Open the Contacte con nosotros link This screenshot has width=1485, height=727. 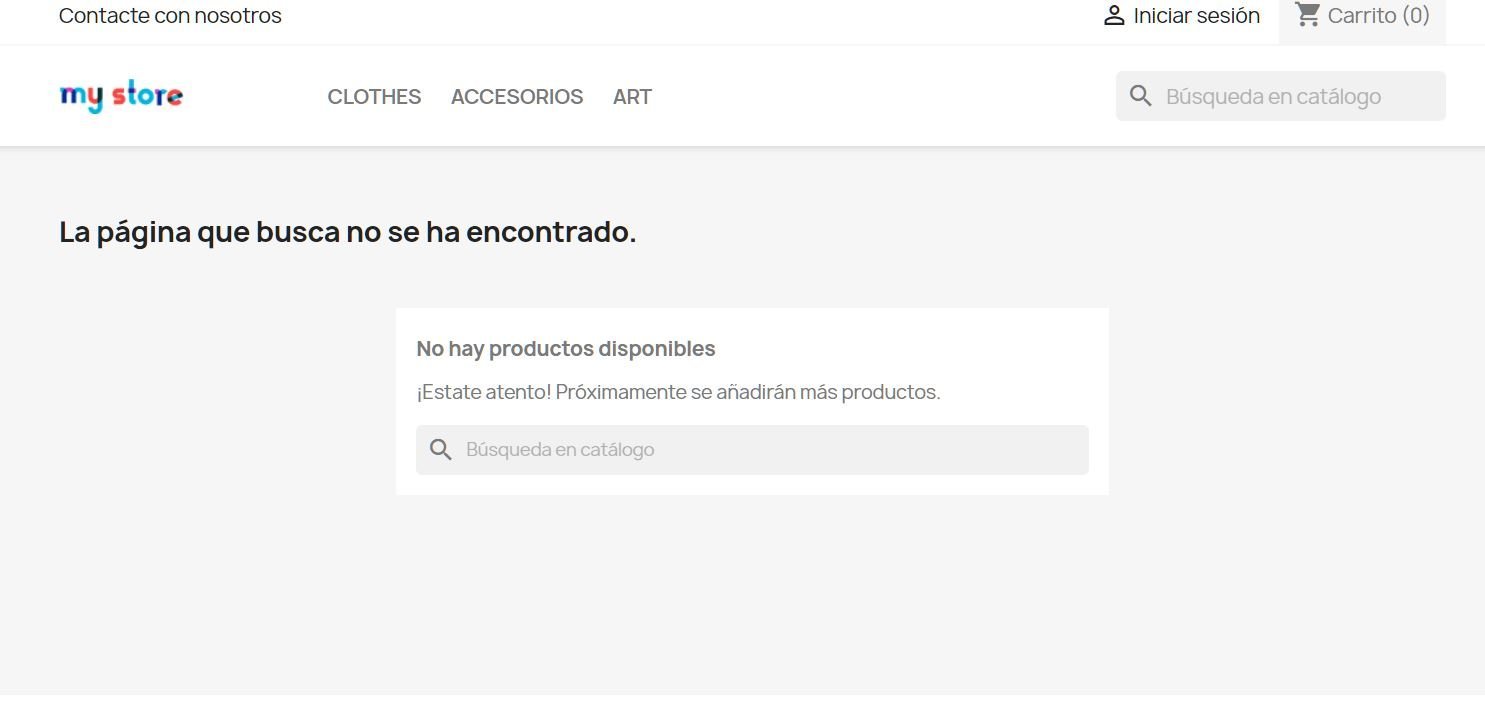[170, 16]
